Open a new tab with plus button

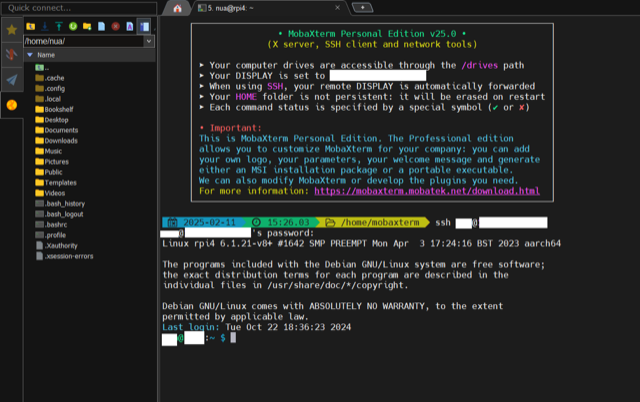click(x=362, y=7)
